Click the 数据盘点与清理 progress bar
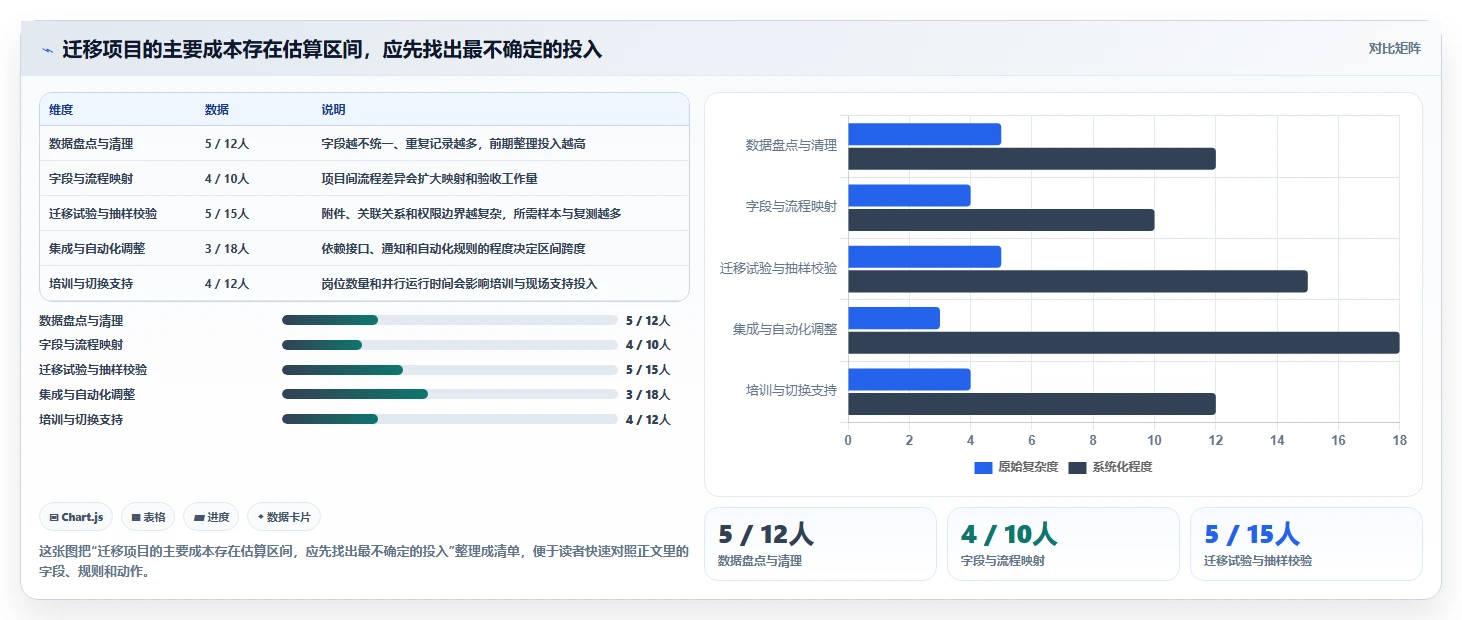 (x=450, y=320)
